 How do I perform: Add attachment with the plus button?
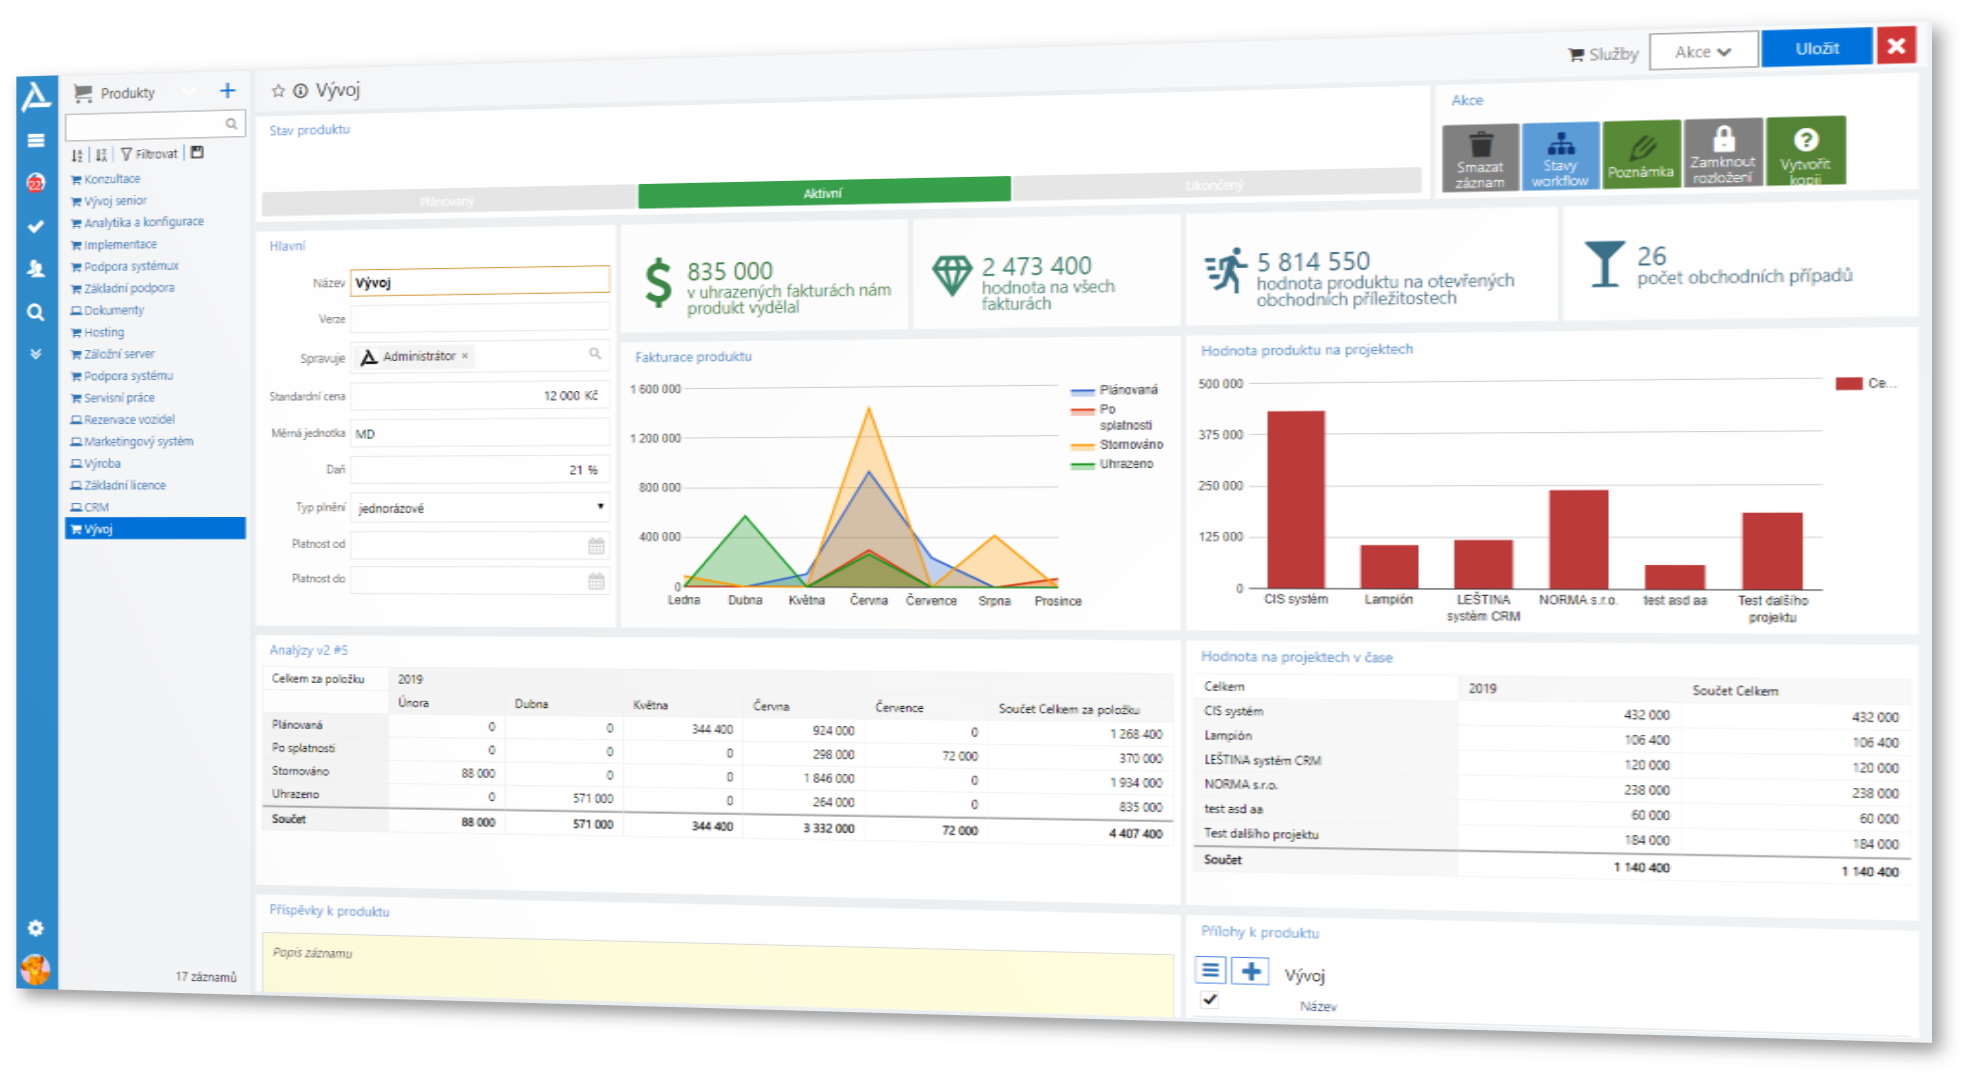point(1250,970)
